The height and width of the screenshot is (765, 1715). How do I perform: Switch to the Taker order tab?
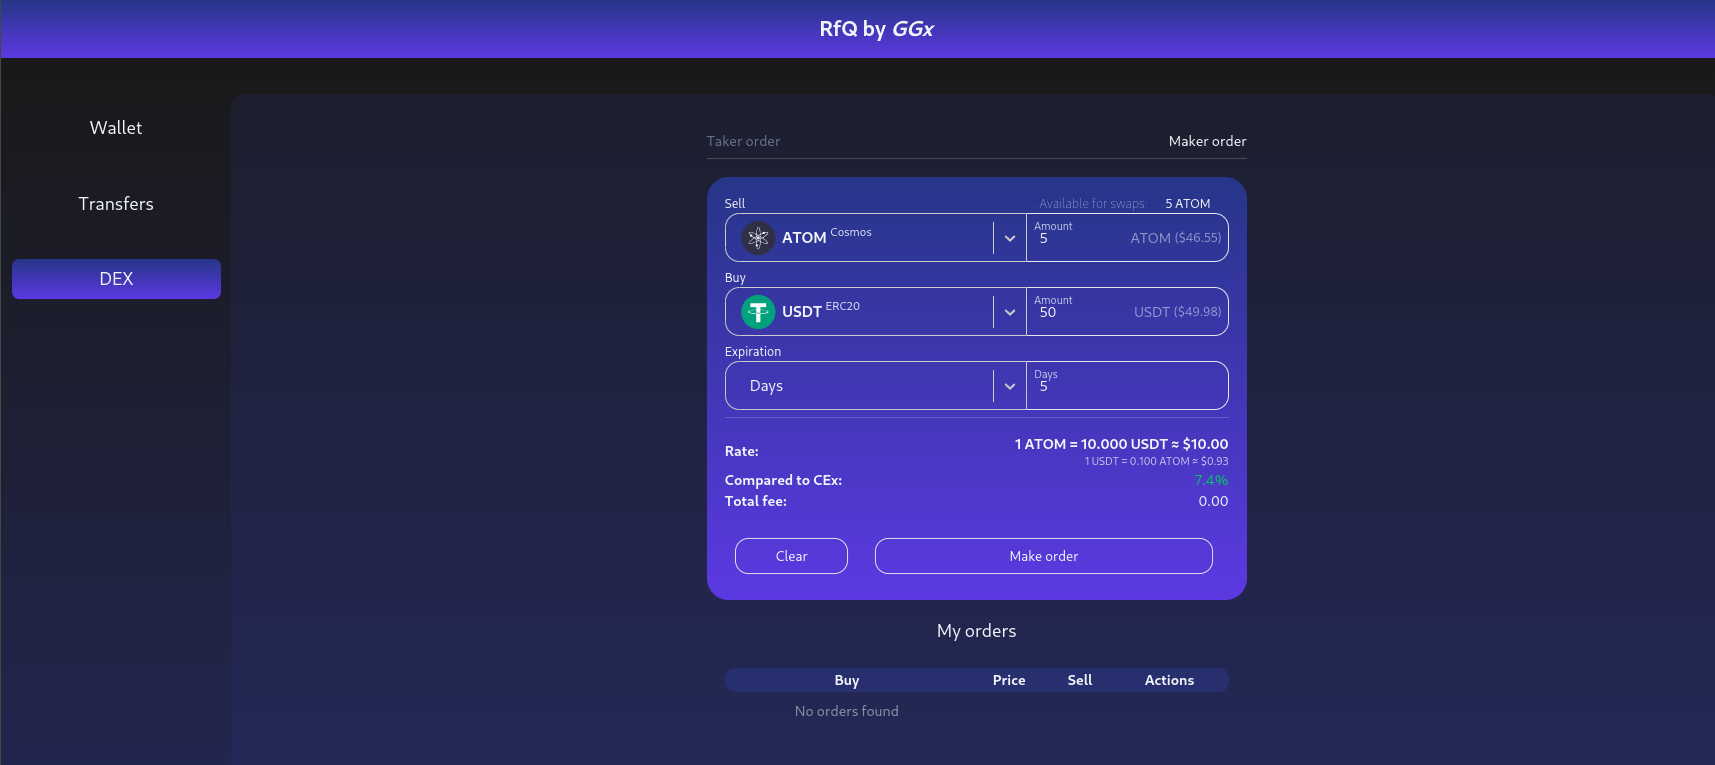point(743,141)
